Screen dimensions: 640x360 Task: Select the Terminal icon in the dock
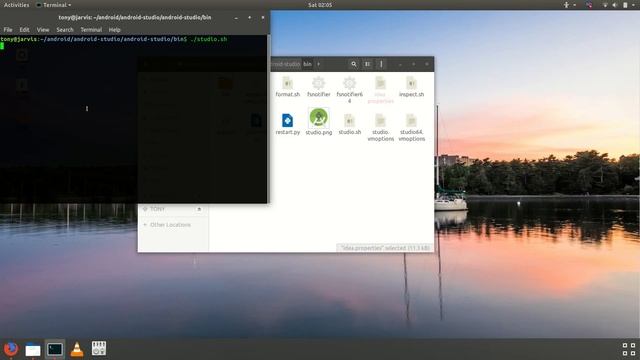[55, 349]
